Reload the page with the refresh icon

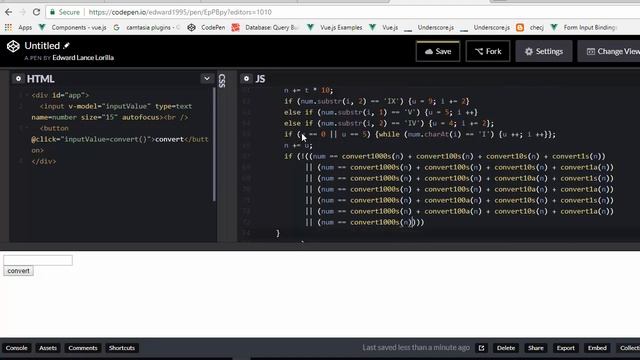coord(36,12)
